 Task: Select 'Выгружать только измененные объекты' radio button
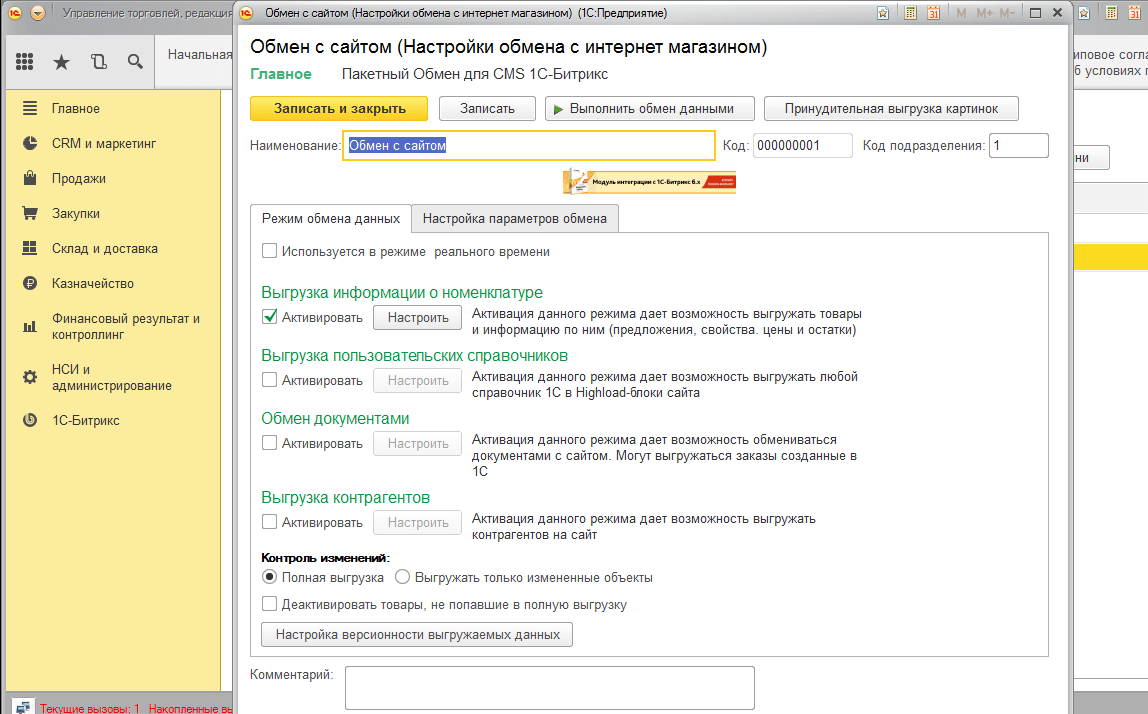click(x=403, y=577)
